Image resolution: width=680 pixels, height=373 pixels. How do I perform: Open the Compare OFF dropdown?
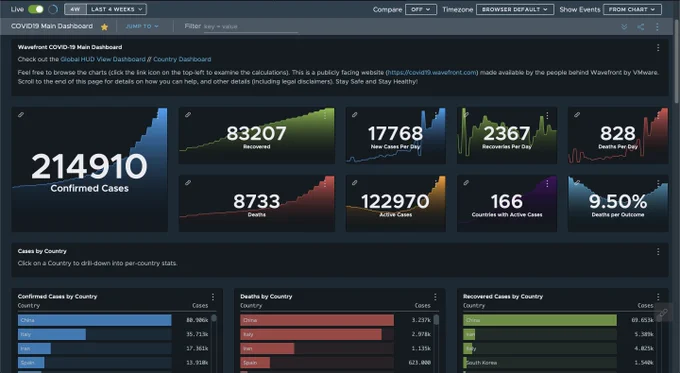tap(421, 9)
